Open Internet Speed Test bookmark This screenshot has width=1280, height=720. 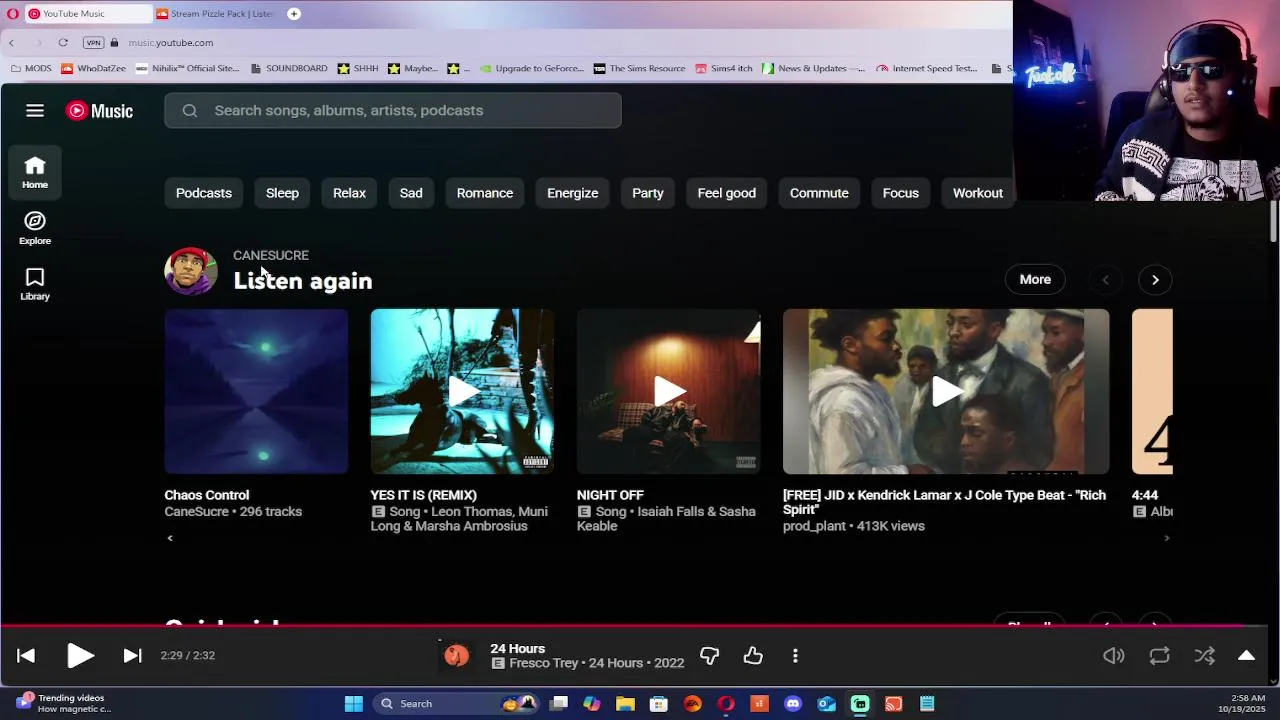[926, 69]
